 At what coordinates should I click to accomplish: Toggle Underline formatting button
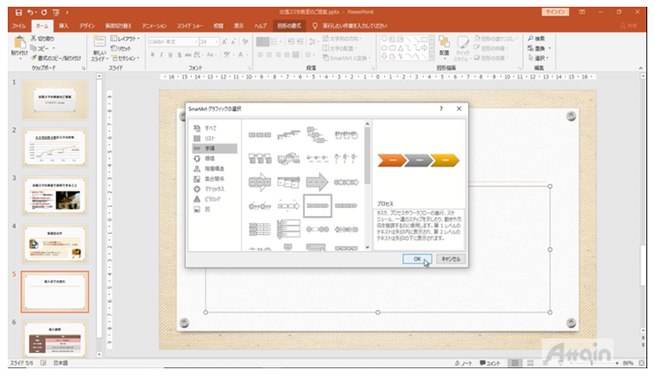click(170, 55)
